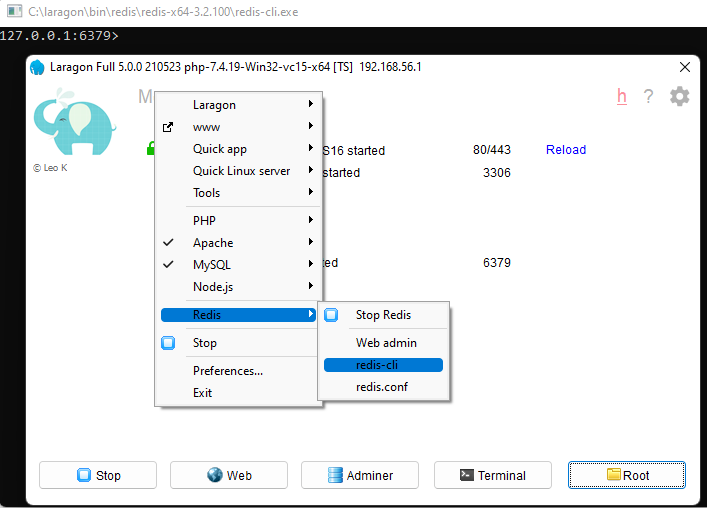Click the Web button
Viewport: 707px width, 508px height.
click(x=229, y=475)
